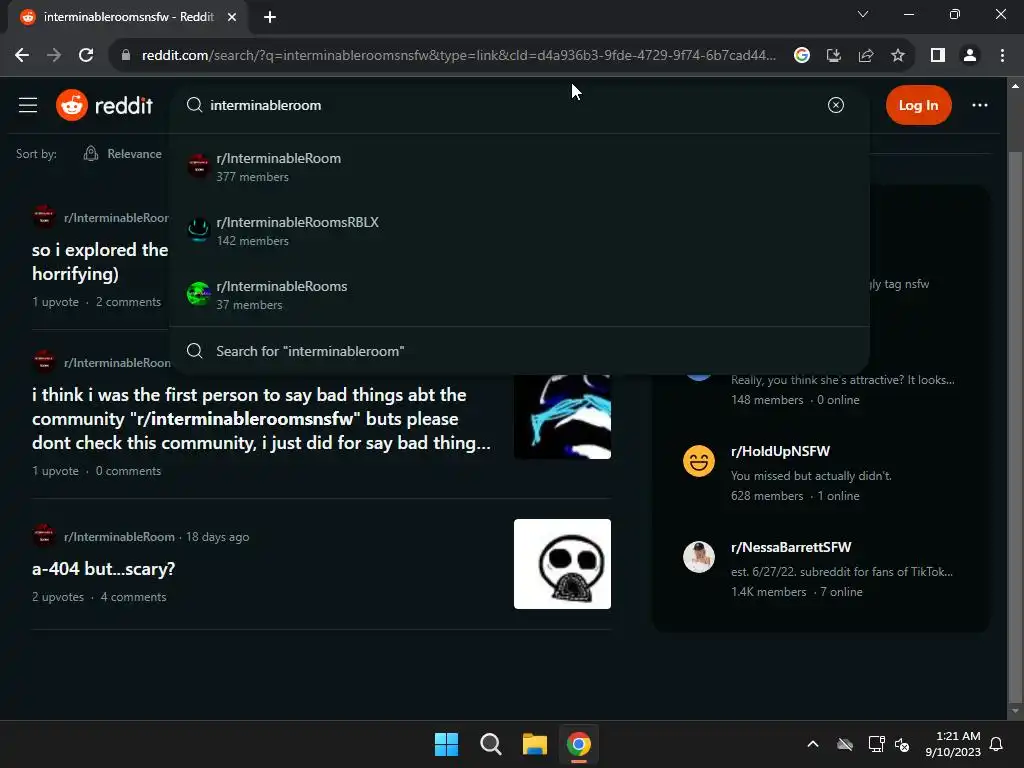Click the r/HoldUpNSFW smiley avatar
The width and height of the screenshot is (1024, 768).
699,461
